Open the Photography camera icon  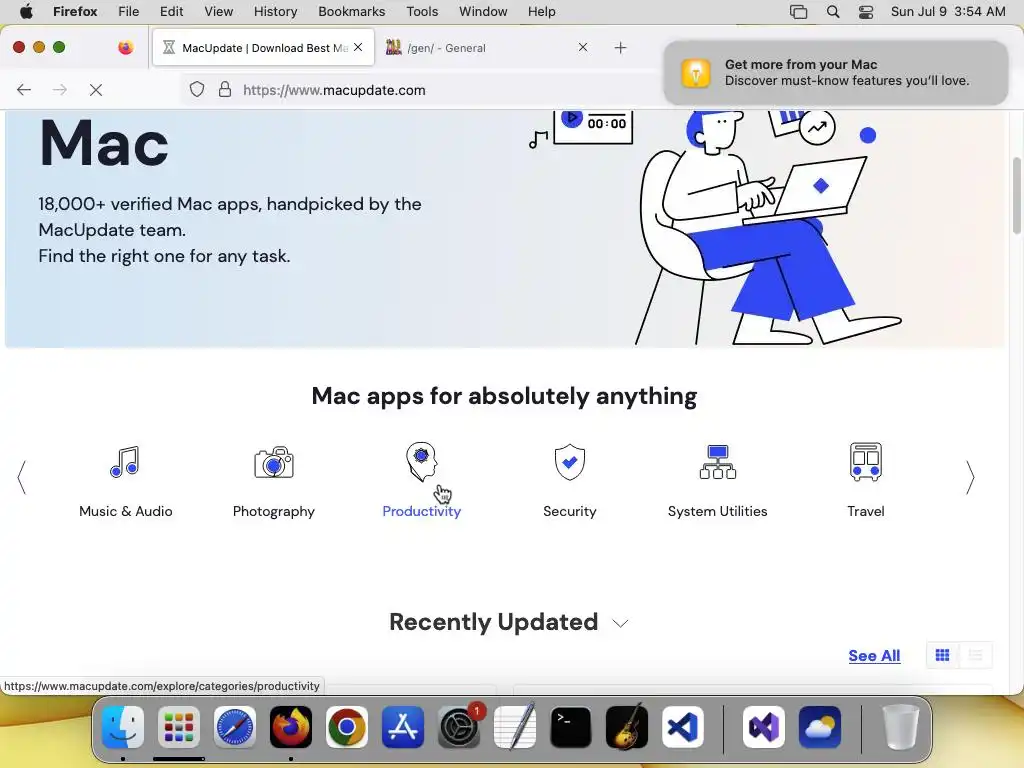click(x=274, y=462)
